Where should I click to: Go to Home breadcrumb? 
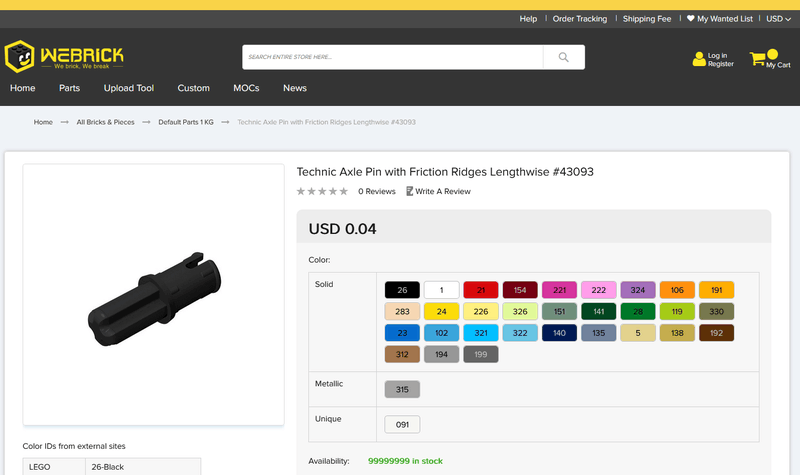tap(43, 122)
